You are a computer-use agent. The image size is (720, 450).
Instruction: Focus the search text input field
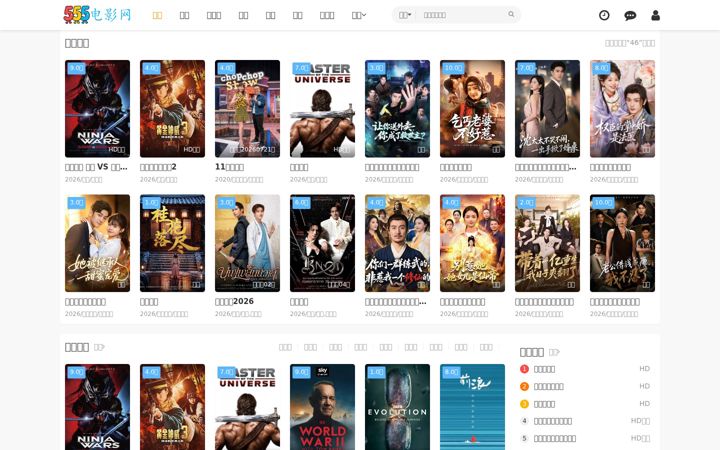[463, 15]
